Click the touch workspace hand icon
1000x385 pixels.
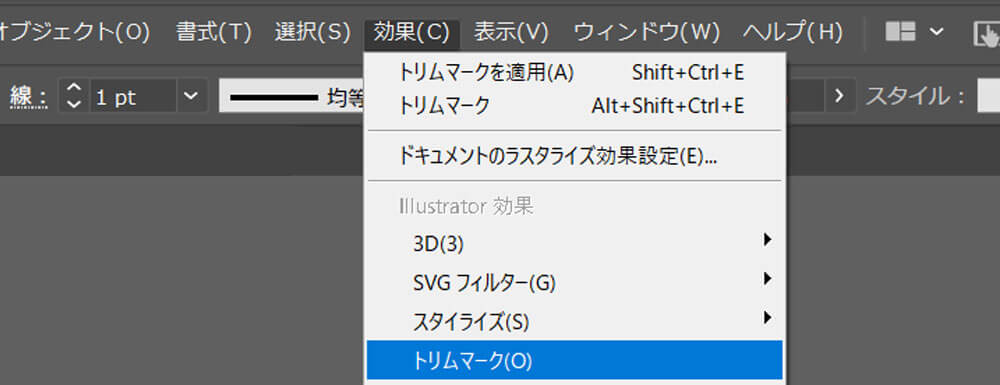click(986, 33)
